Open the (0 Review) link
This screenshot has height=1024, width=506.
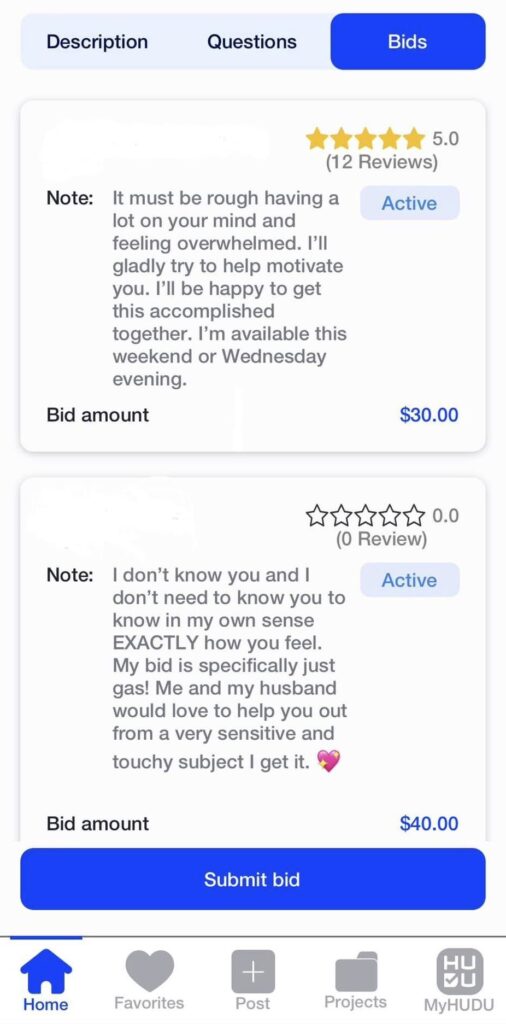click(381, 539)
